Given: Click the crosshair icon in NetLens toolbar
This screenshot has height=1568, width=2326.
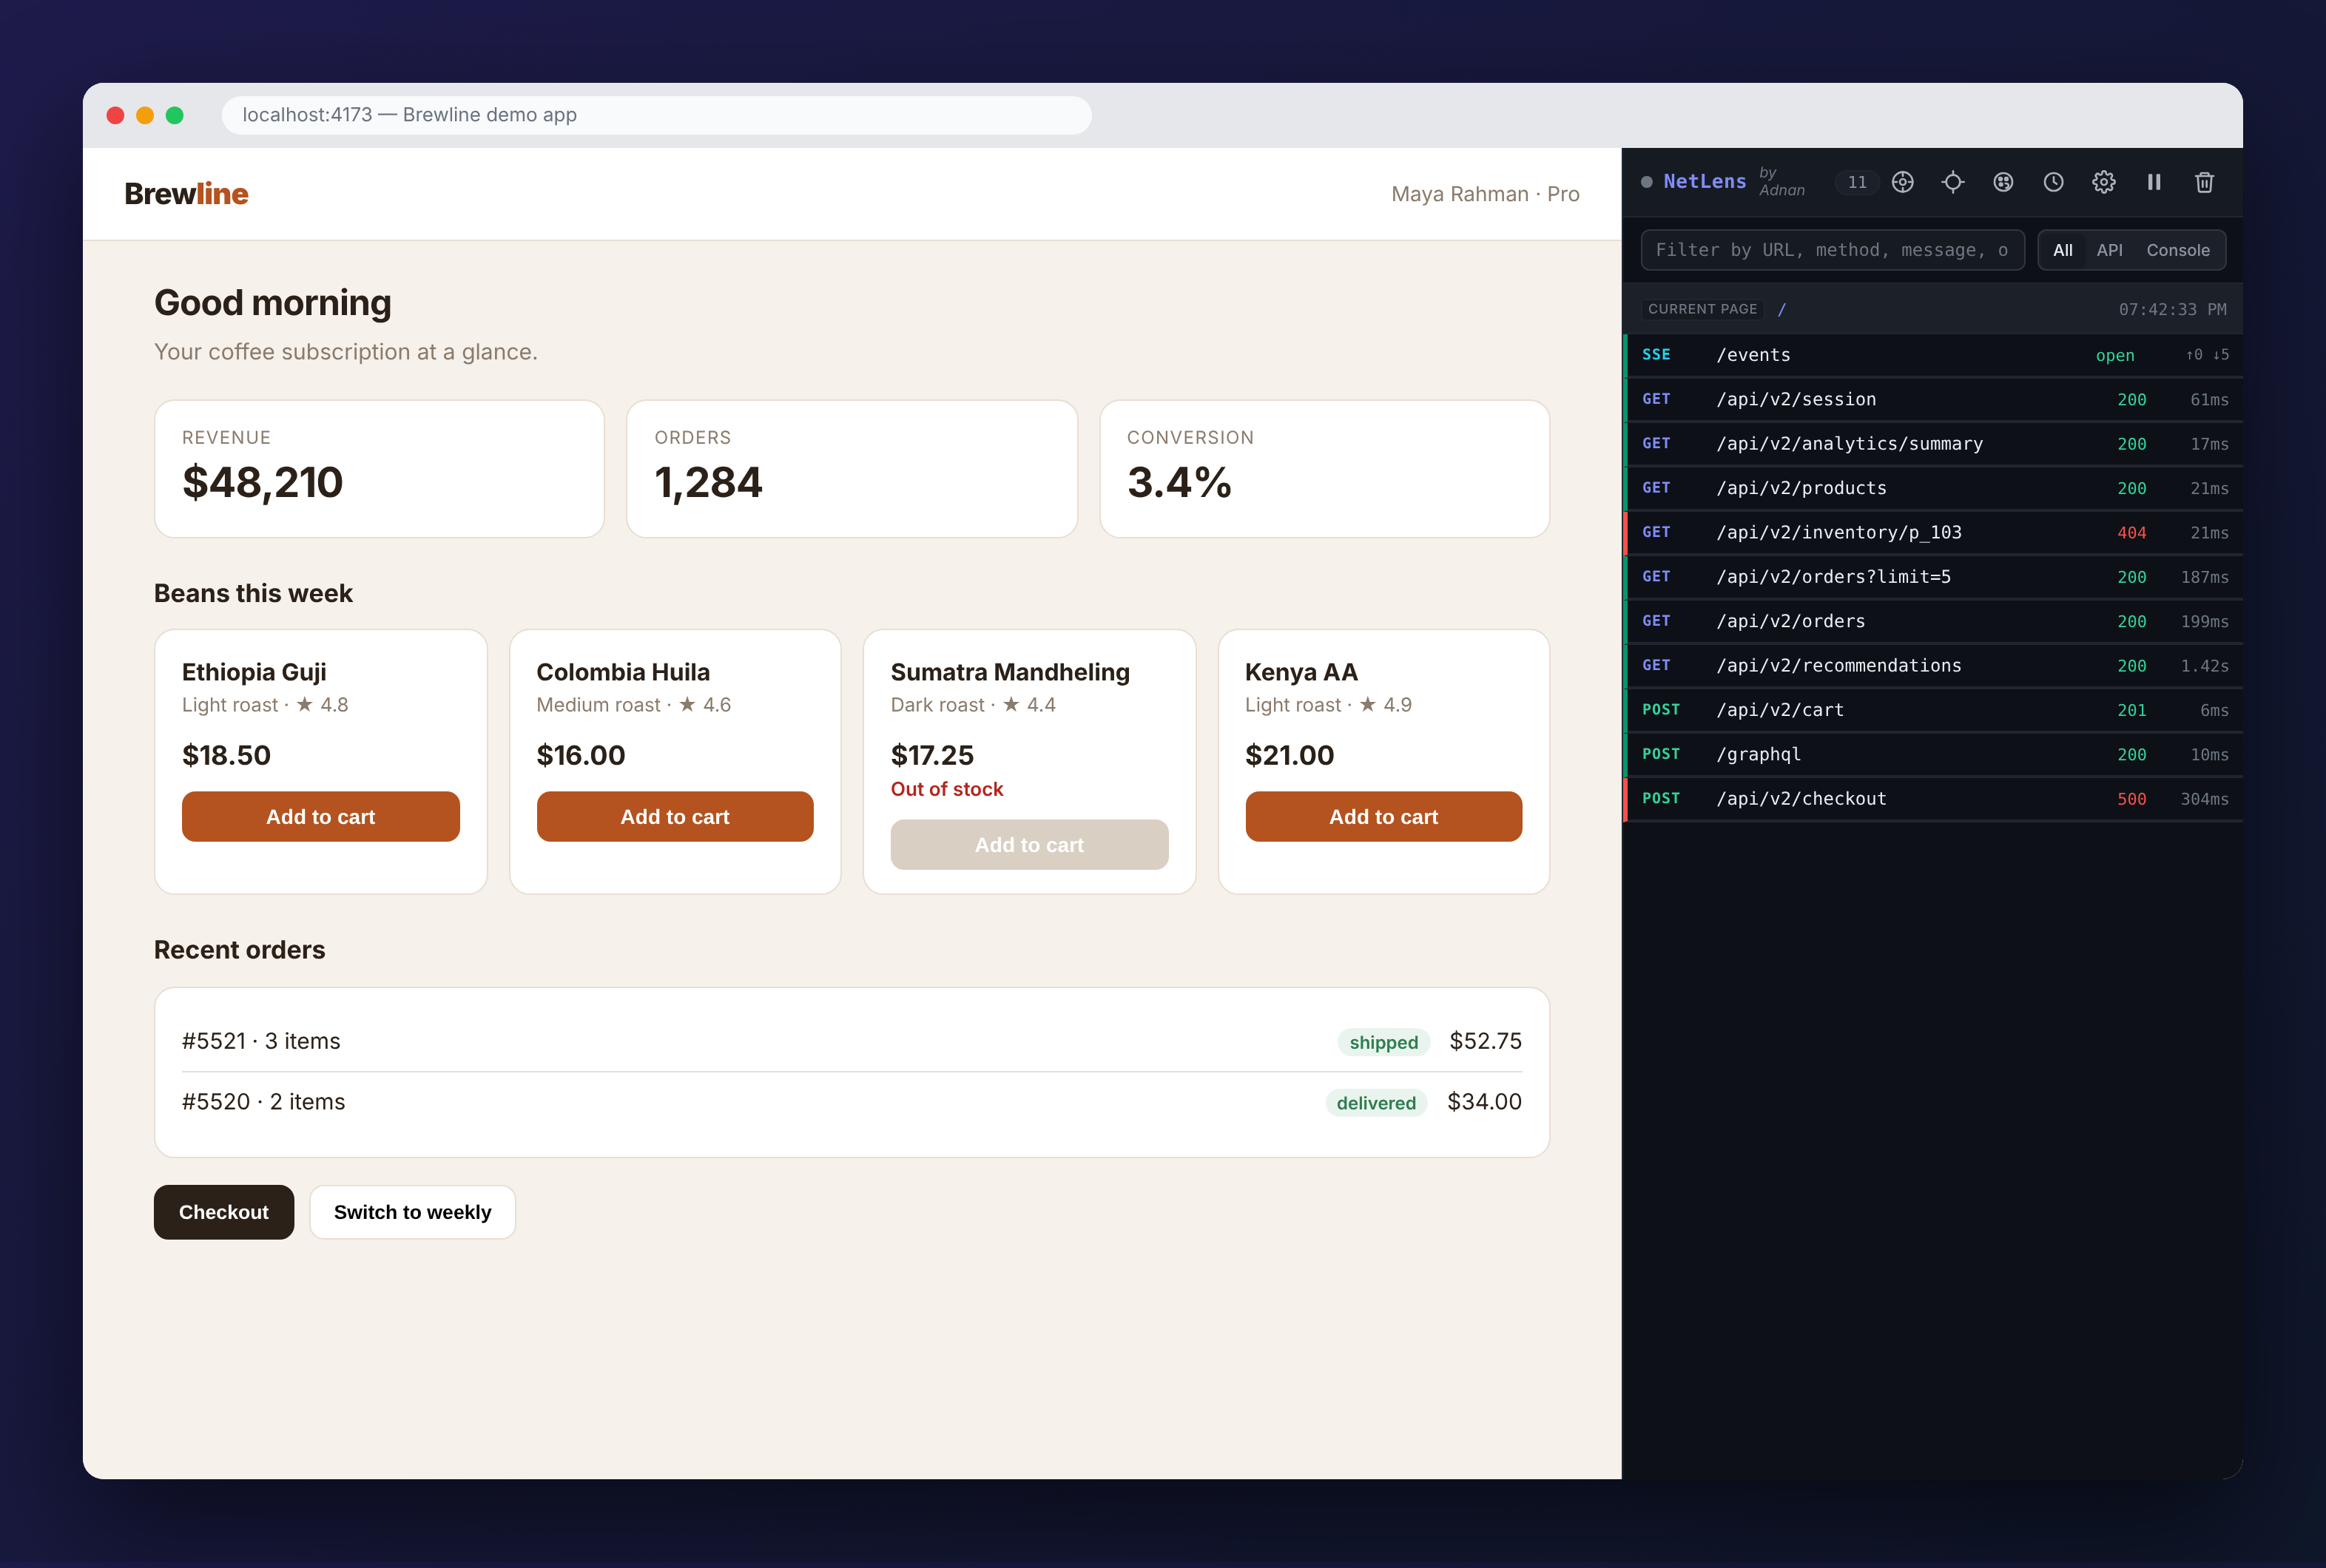Looking at the screenshot, I should pyautogui.click(x=1952, y=182).
